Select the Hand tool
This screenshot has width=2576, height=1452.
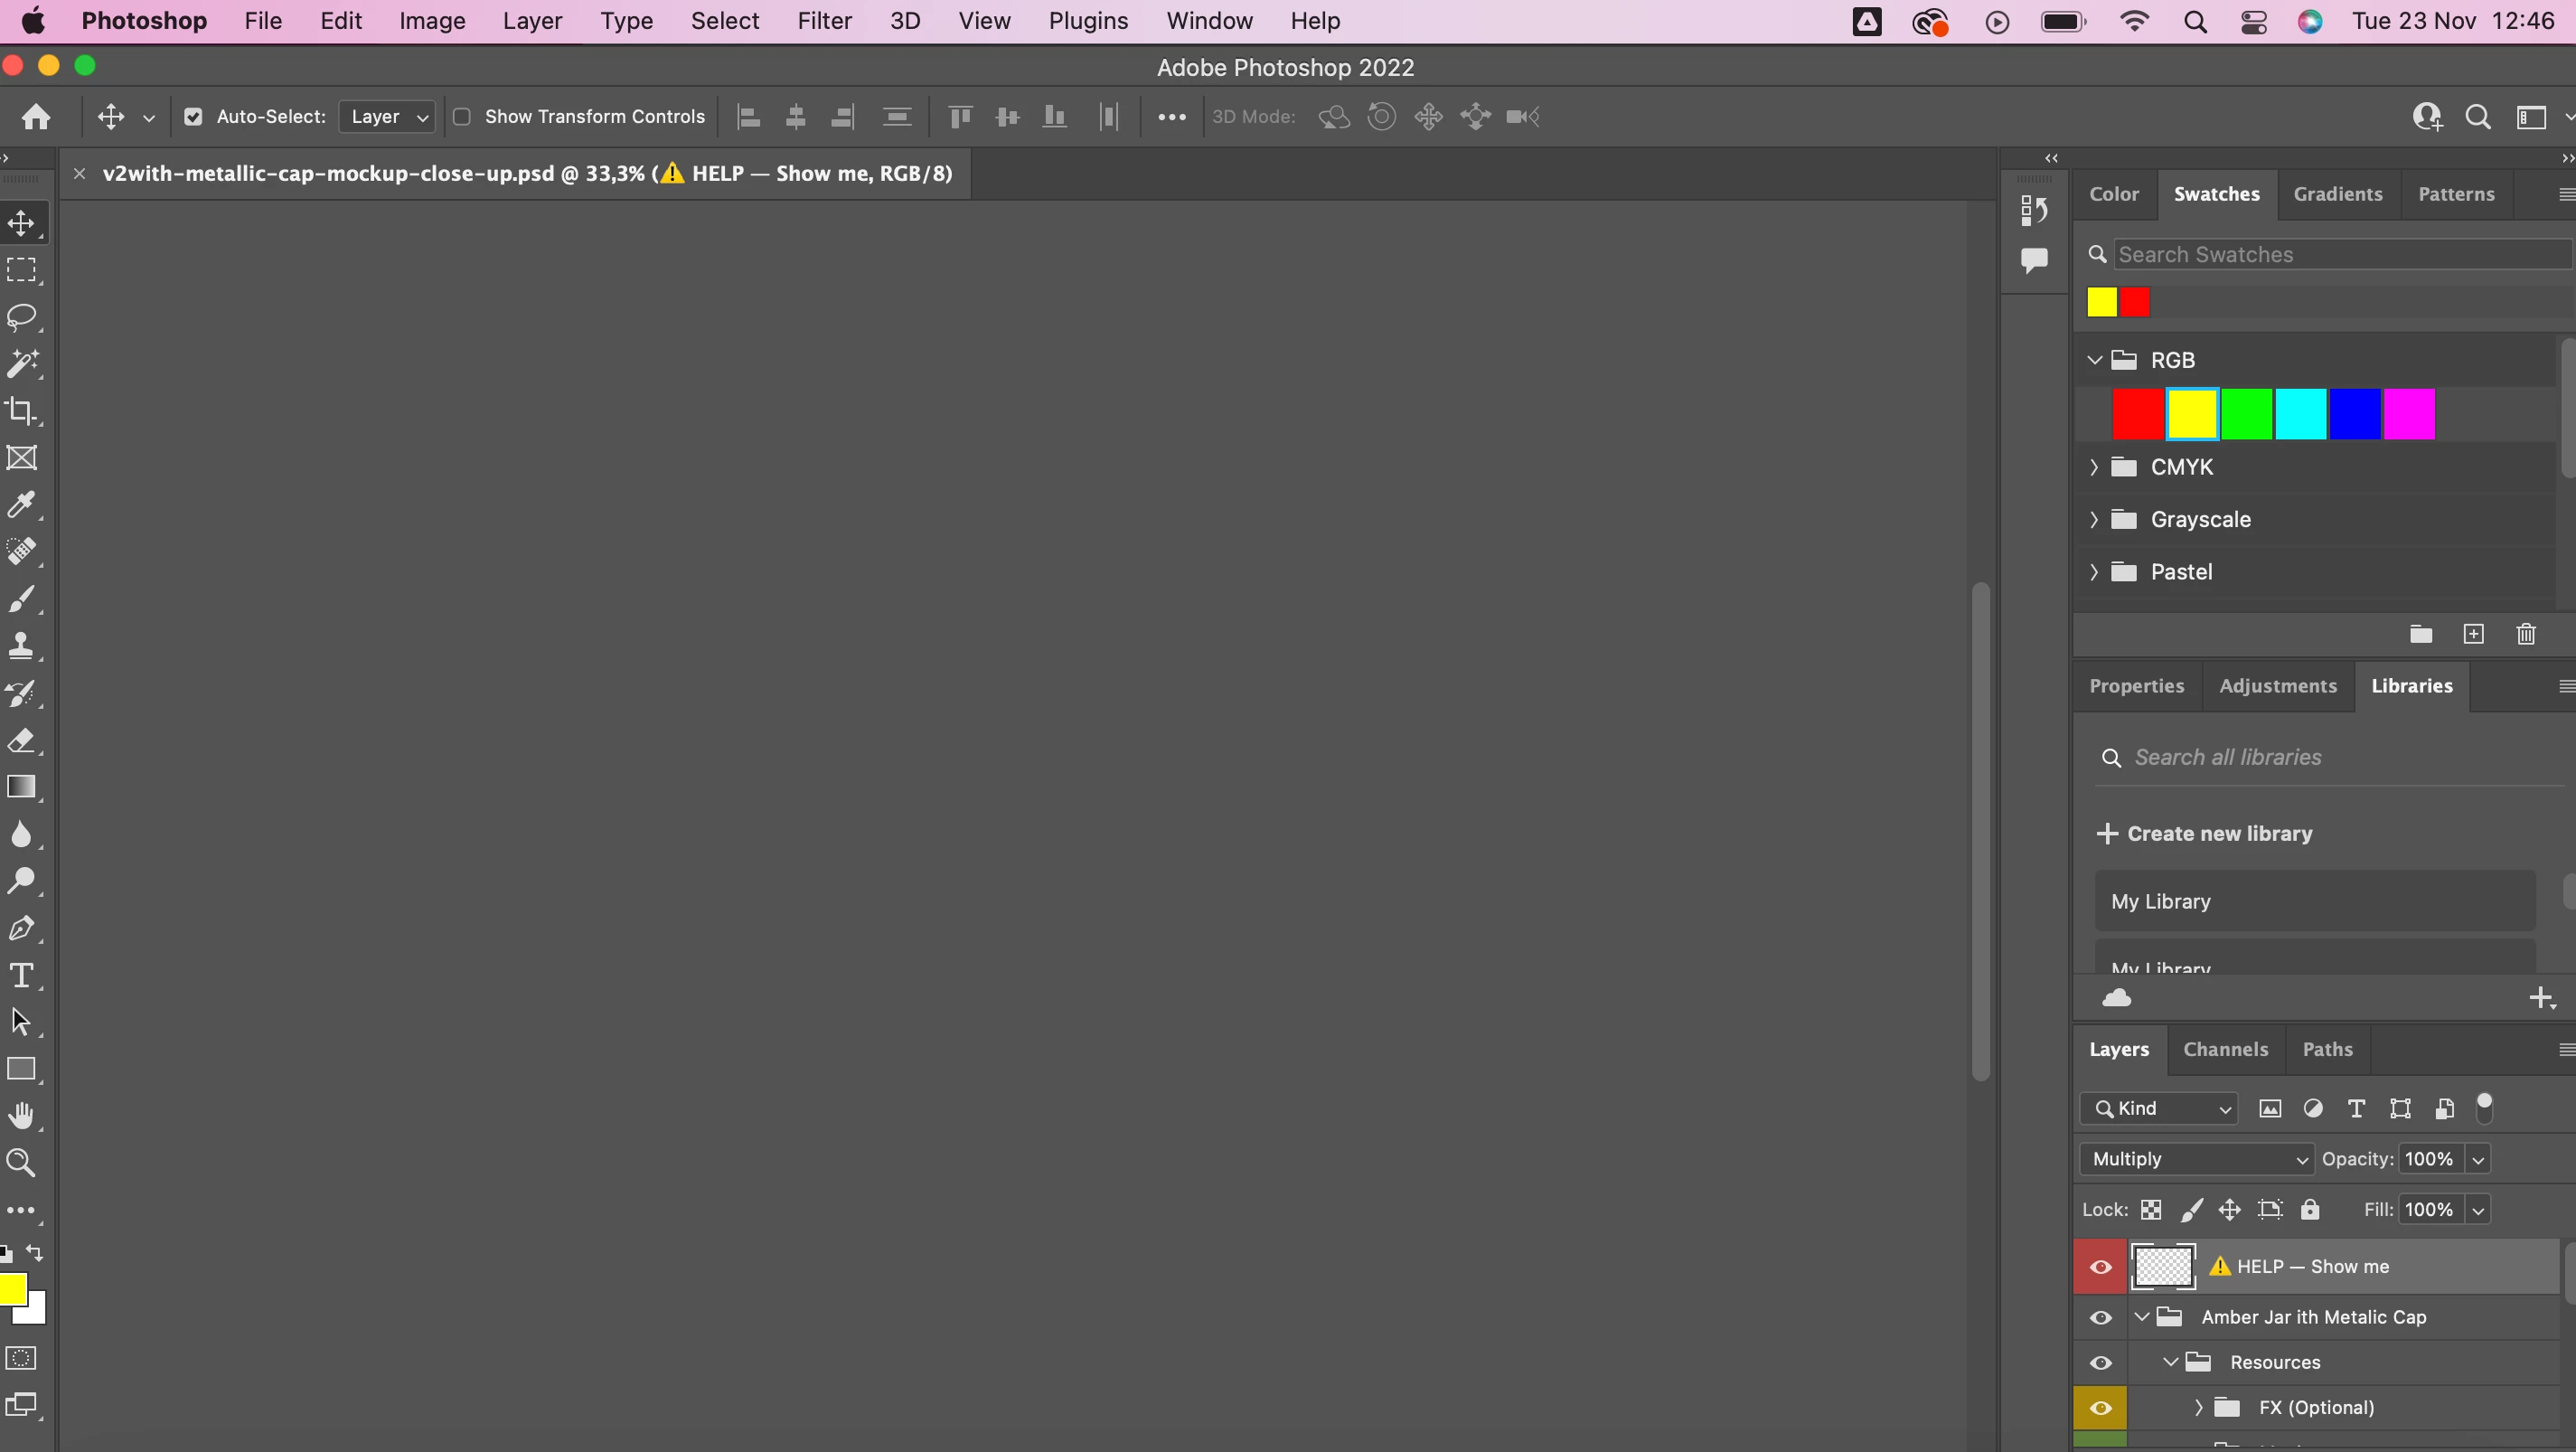click(x=22, y=1116)
